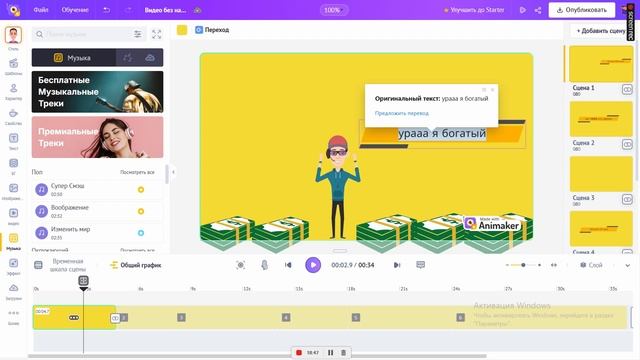Preview the video from top bar
This screenshot has height=360, width=640.
coord(522,10)
